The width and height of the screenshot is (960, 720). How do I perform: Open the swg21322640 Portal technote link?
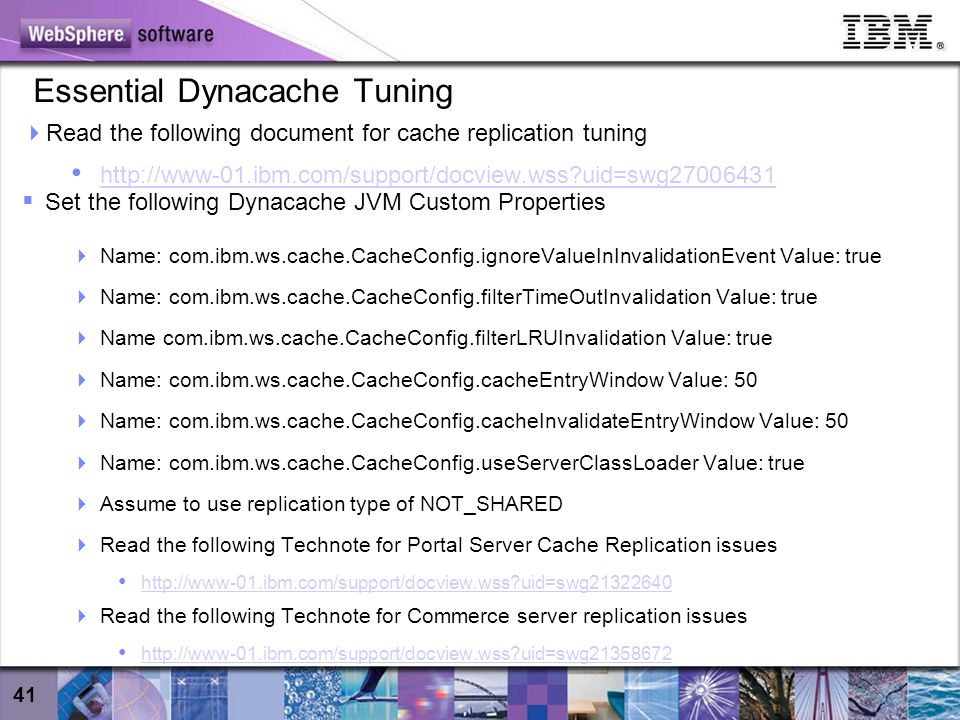click(x=406, y=582)
